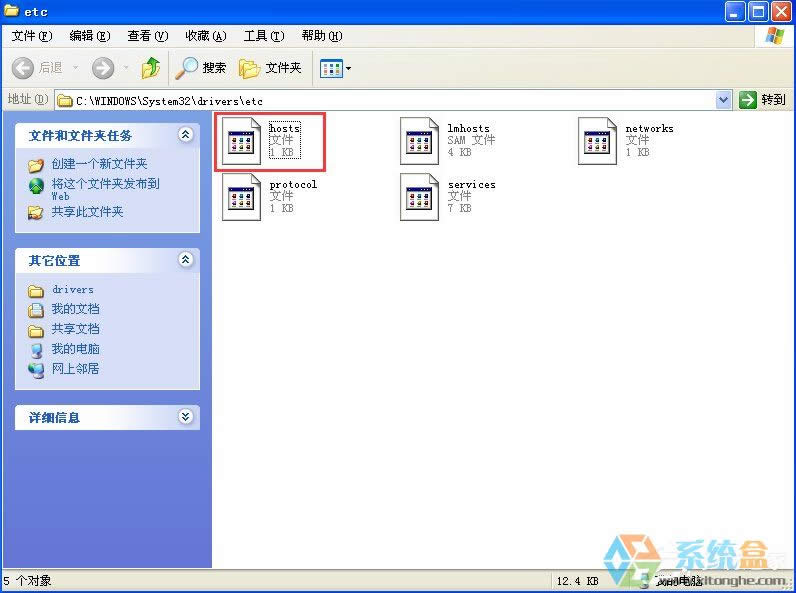Select the hosts file icon
Viewport: 796px width, 593px height.
(242, 141)
